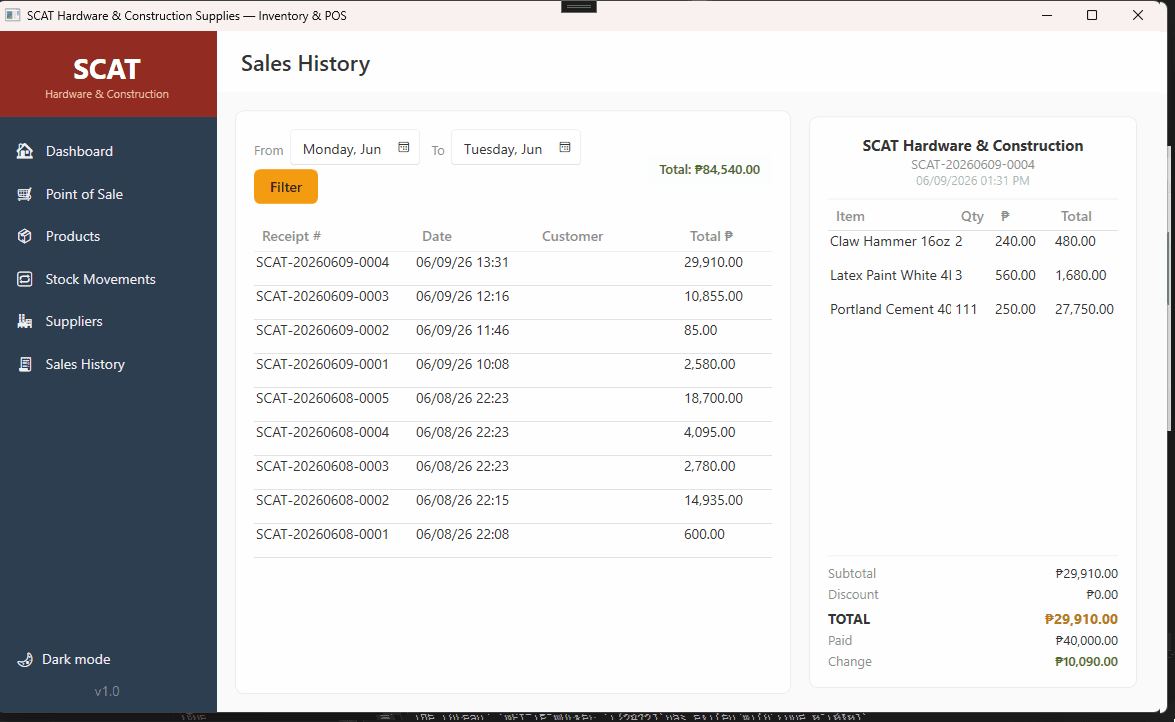Click the Dark mode moon icon

point(25,660)
